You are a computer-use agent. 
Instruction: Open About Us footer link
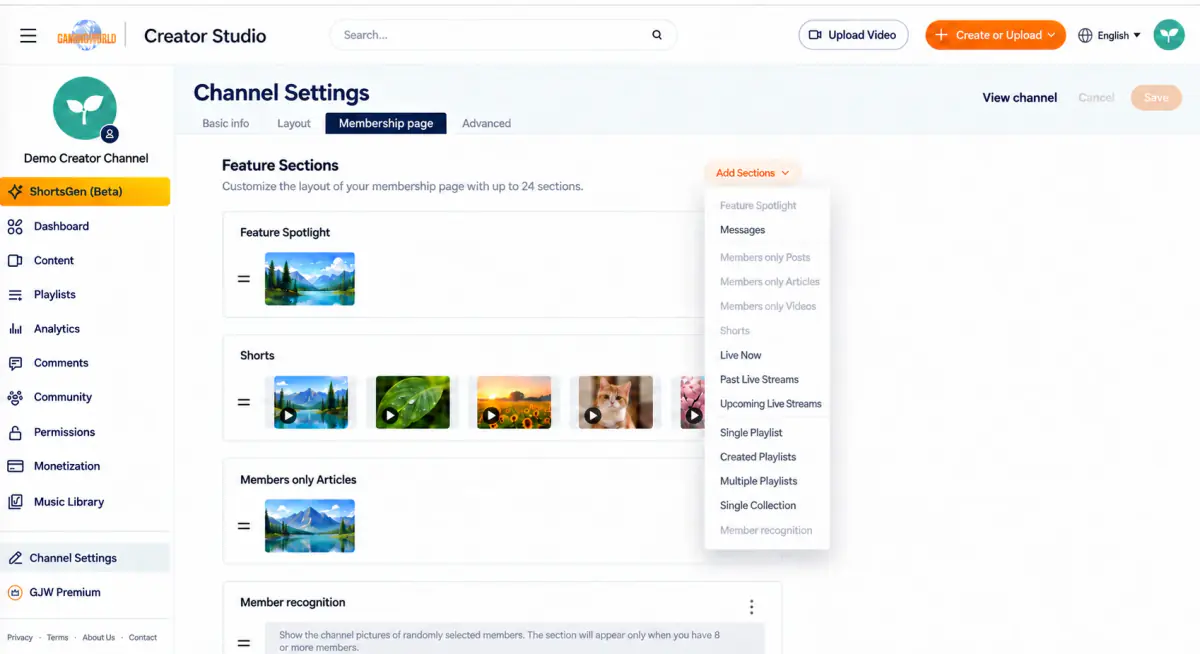98,637
